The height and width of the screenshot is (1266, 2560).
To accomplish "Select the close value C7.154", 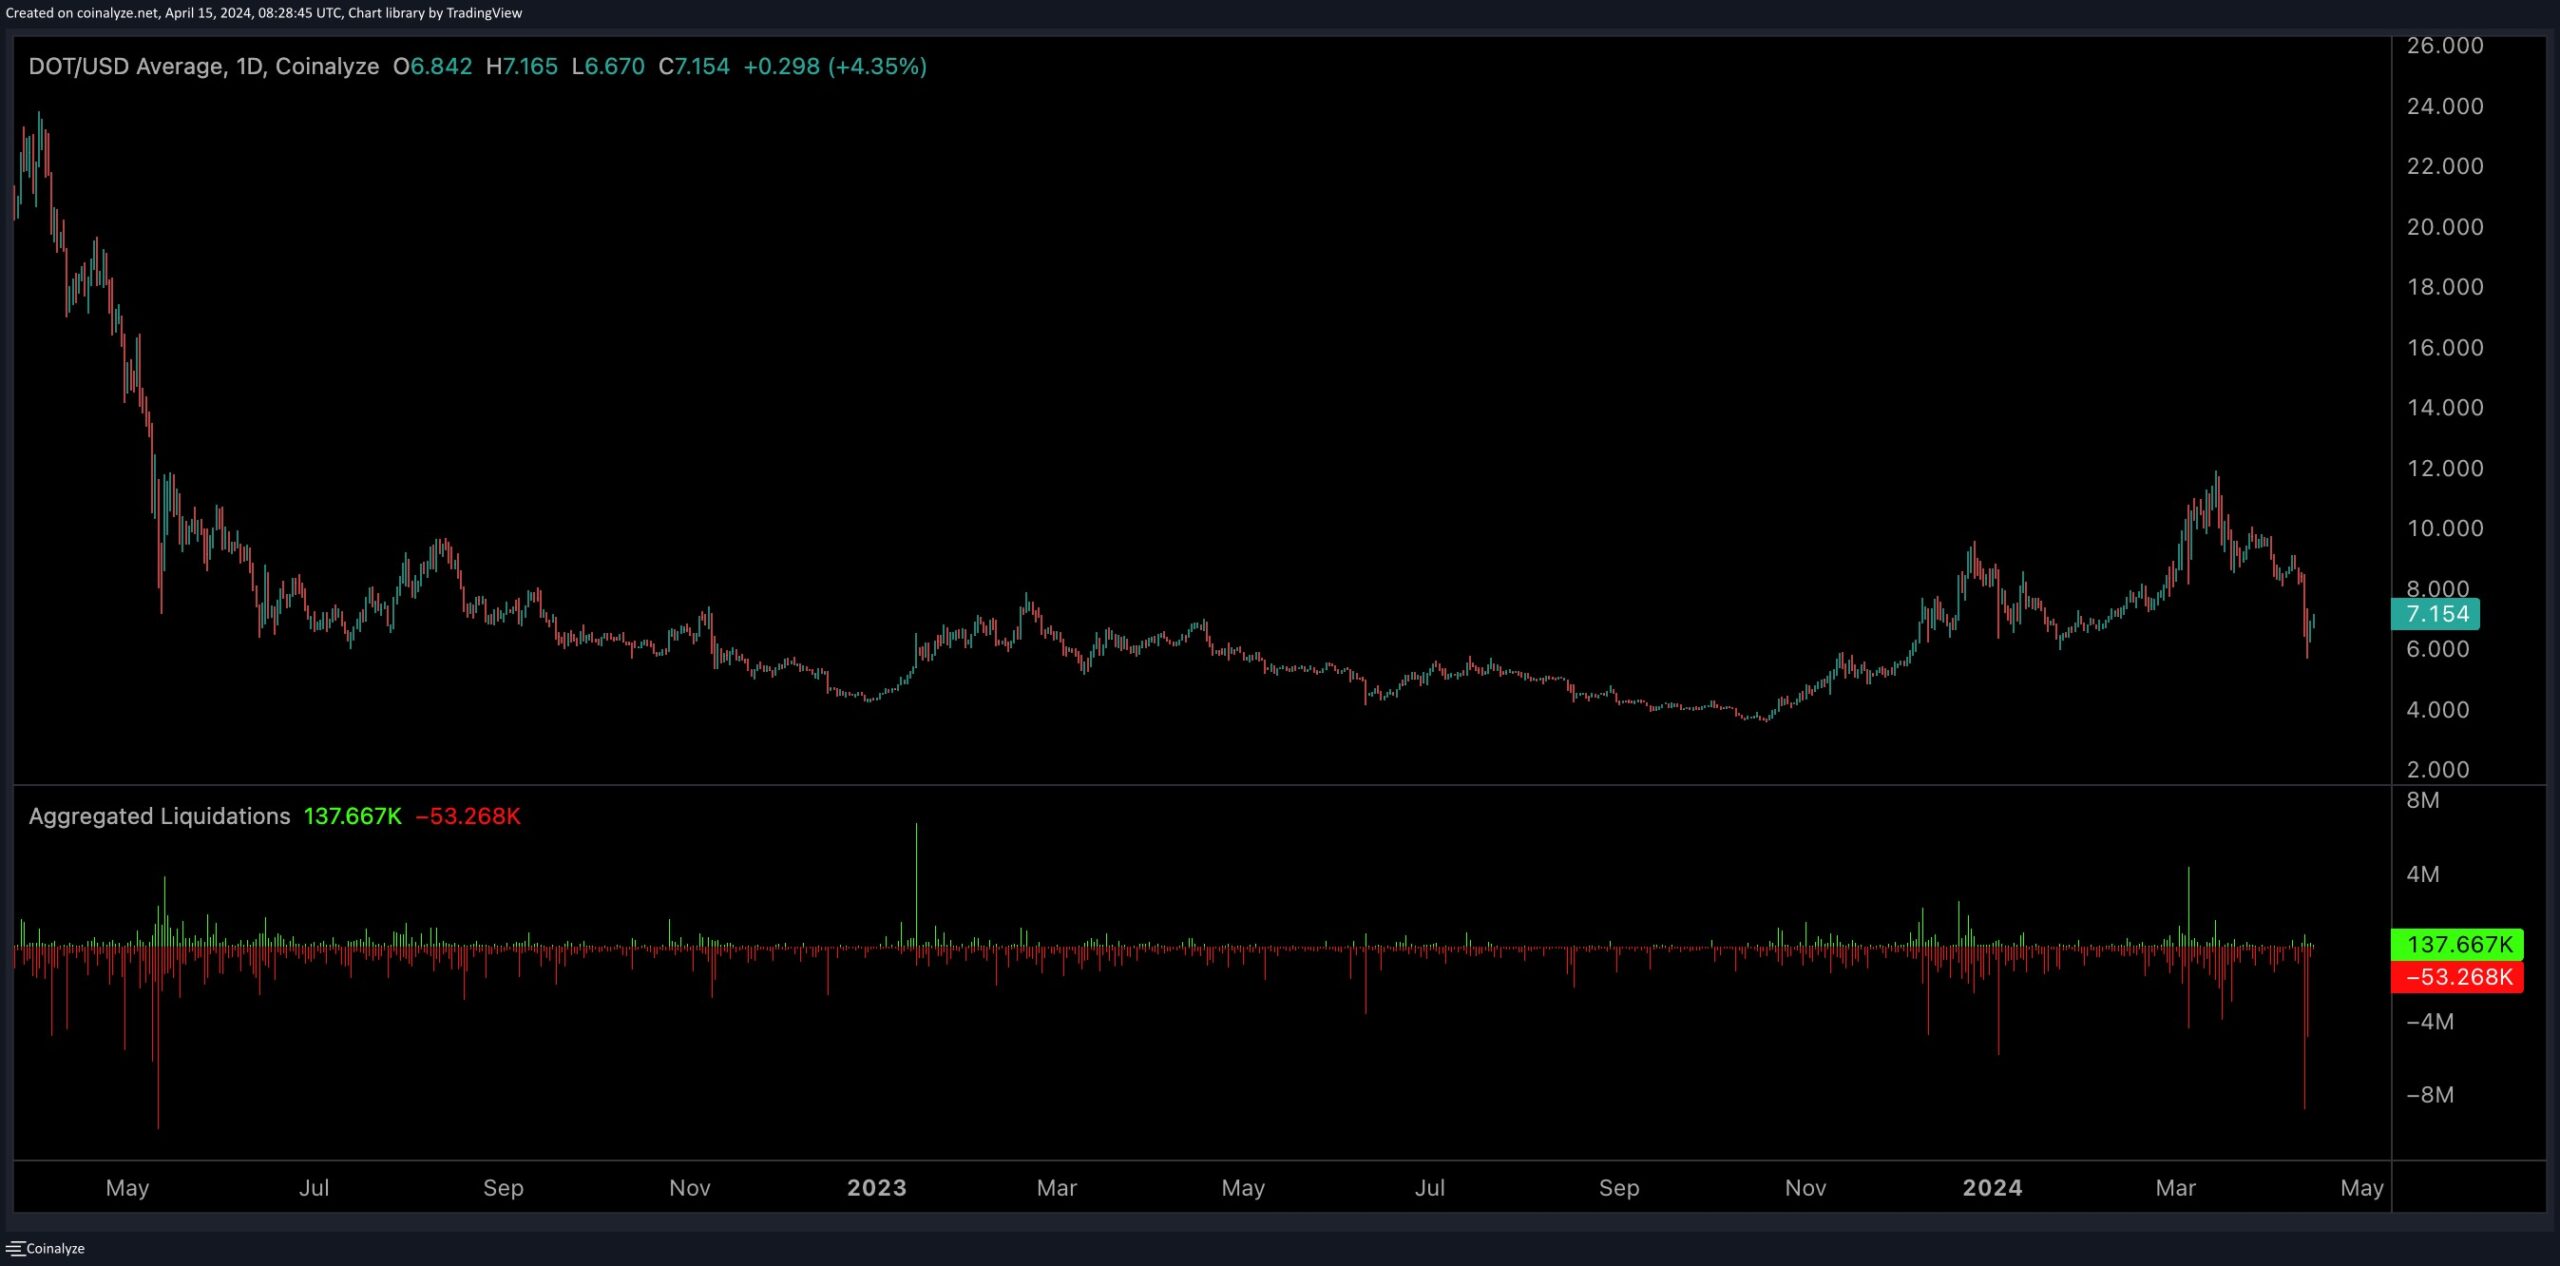I will pyautogui.click(x=694, y=66).
